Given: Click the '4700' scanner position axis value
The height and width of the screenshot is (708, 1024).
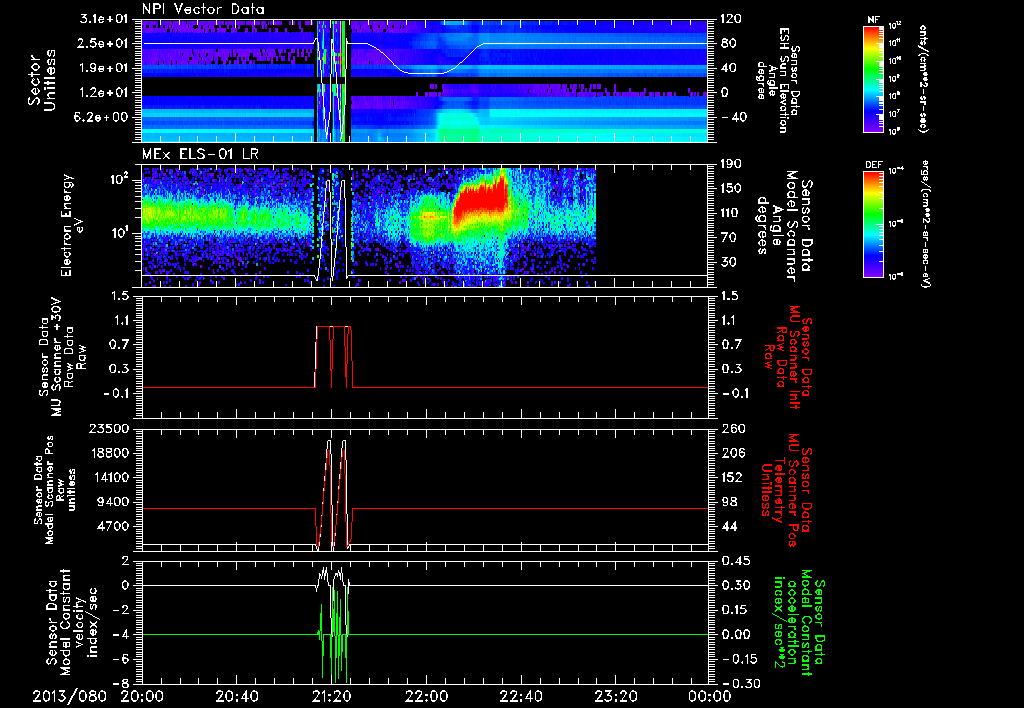Looking at the screenshot, I should pos(114,526).
